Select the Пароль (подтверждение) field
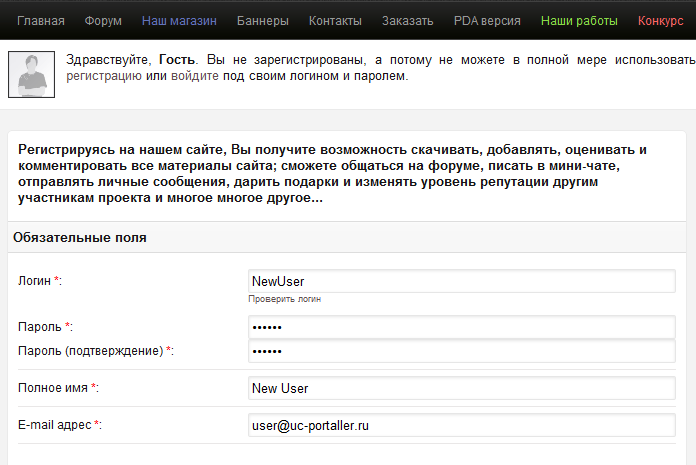 pos(461,351)
